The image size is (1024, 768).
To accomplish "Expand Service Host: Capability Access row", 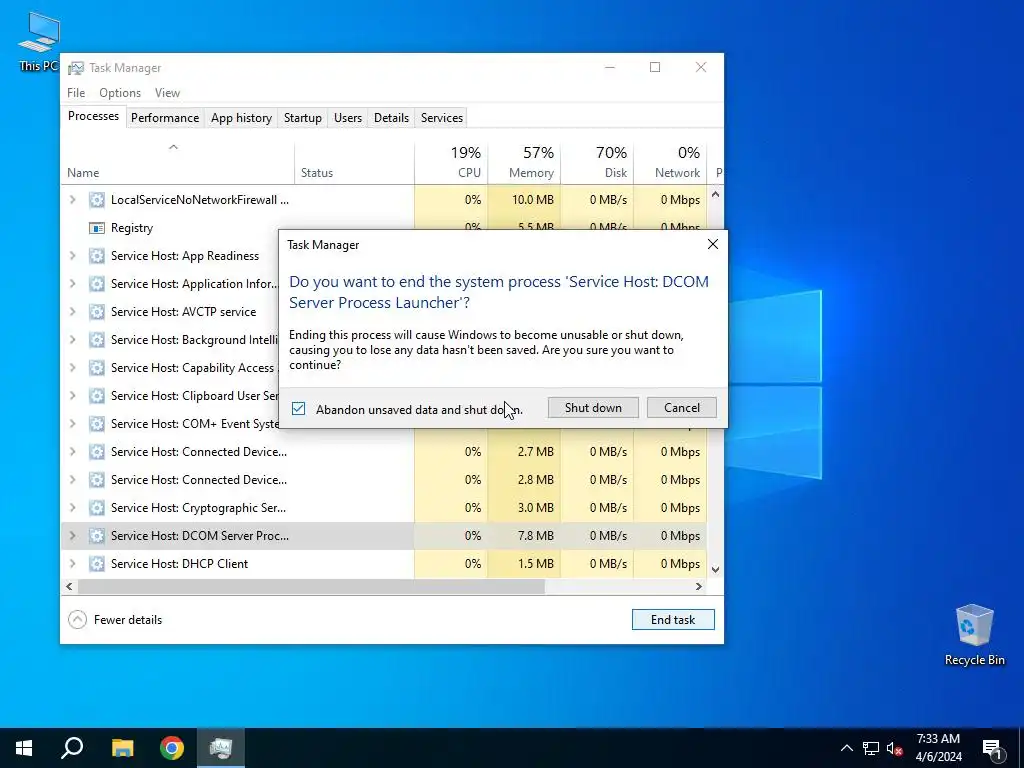I will tap(72, 368).
